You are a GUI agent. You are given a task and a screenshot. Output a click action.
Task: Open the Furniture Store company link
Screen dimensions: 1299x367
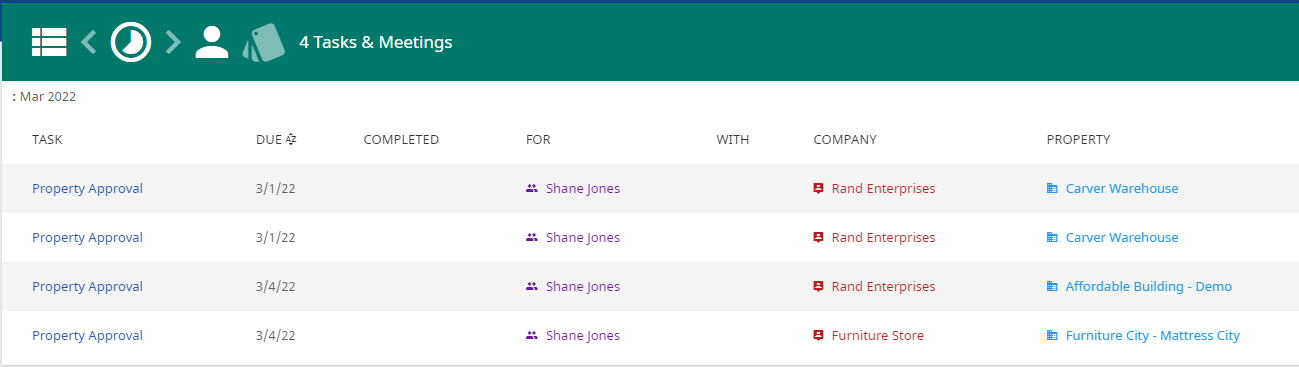(x=878, y=336)
